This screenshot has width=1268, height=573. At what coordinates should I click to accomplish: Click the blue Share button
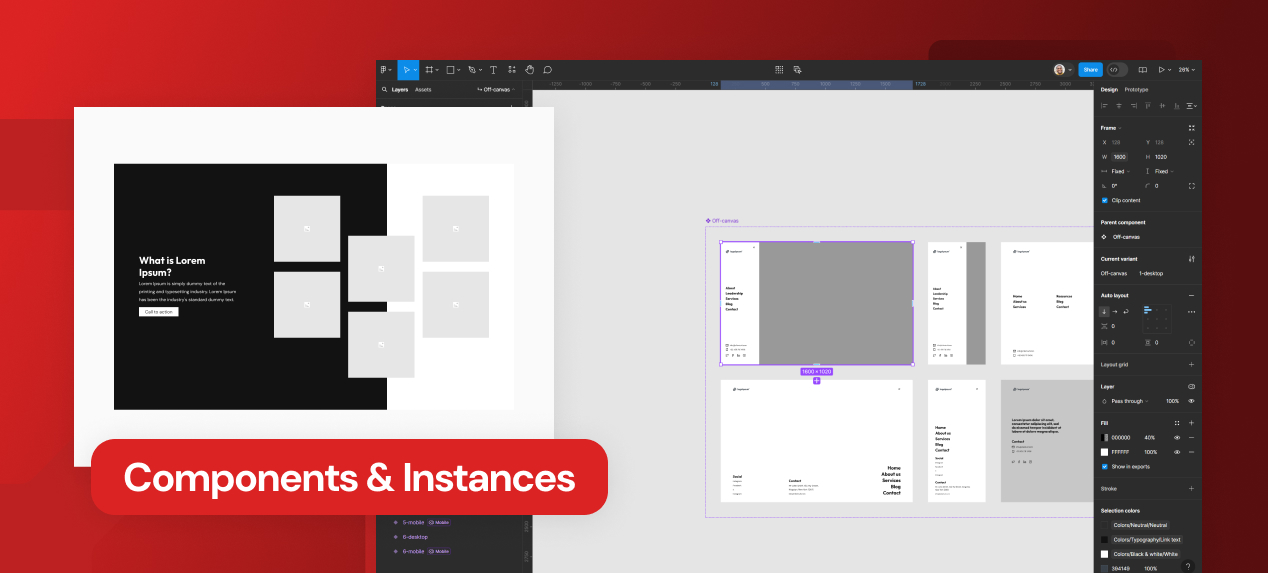tap(1090, 70)
